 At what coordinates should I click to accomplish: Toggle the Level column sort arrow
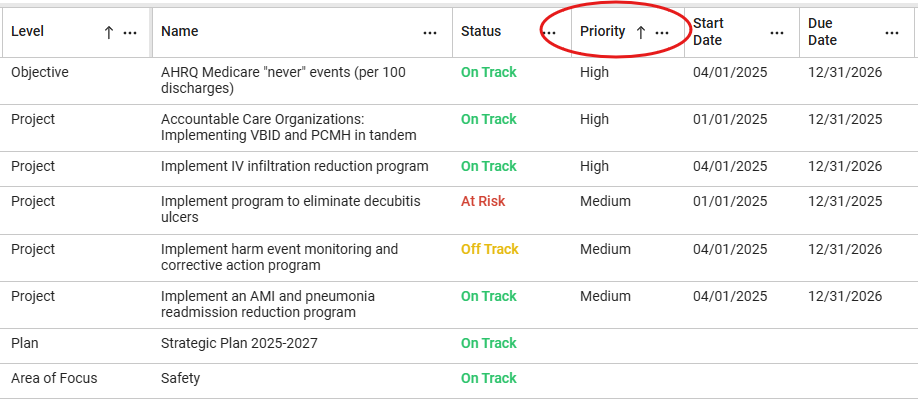(x=108, y=33)
